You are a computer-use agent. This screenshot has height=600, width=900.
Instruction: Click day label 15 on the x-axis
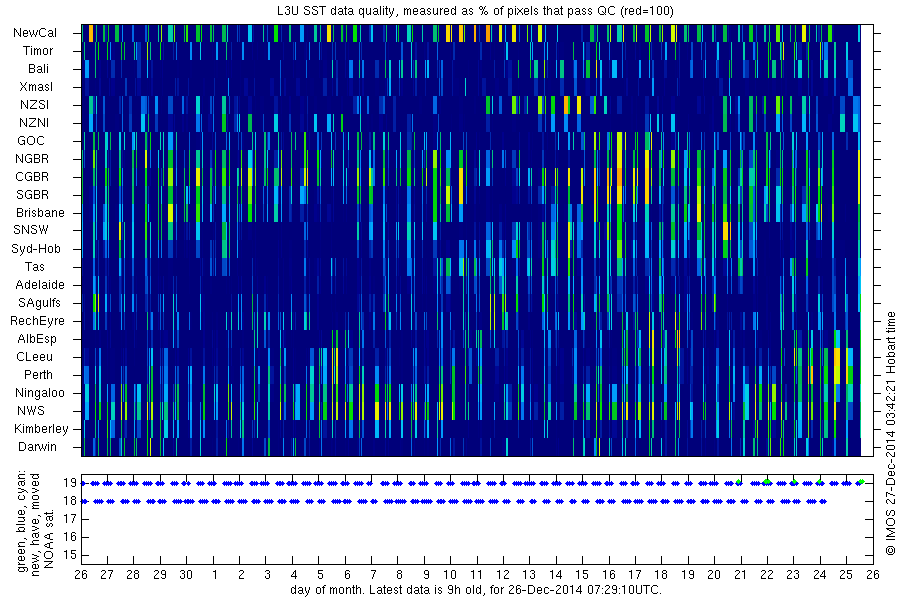[x=582, y=575]
